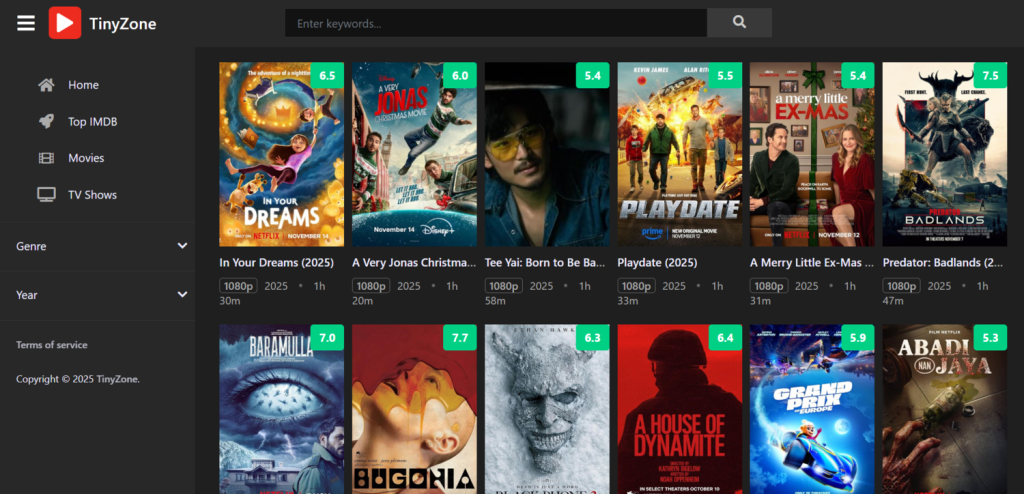Open A Merry Little Ex-Mas poster
The image size is (1024, 494).
812,154
